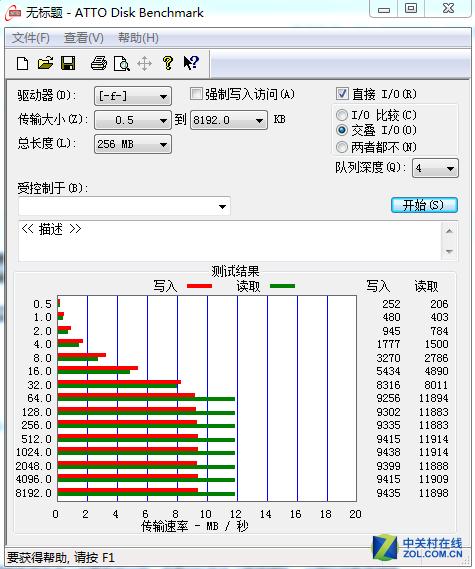The width and height of the screenshot is (475, 569).
Task: Click the New document toolbar icon
Action: (x=22, y=64)
